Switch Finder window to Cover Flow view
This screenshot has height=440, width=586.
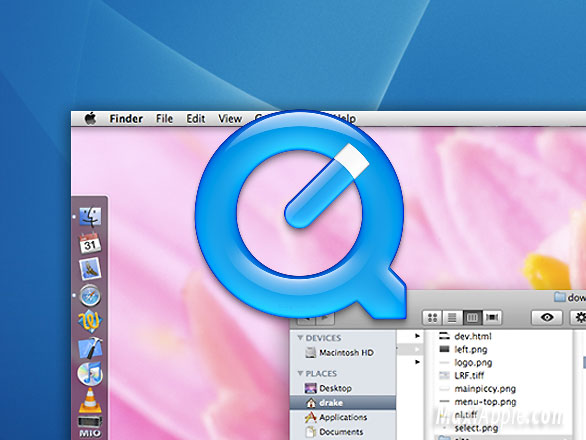(x=492, y=318)
